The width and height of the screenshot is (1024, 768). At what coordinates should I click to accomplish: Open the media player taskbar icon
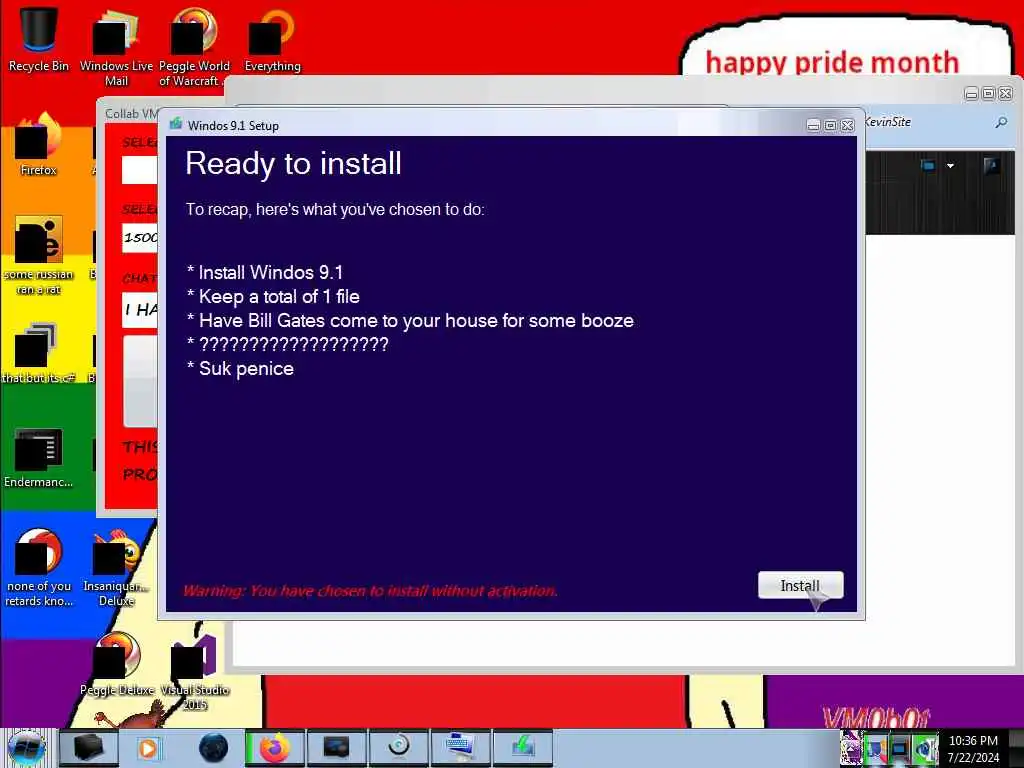pos(148,748)
